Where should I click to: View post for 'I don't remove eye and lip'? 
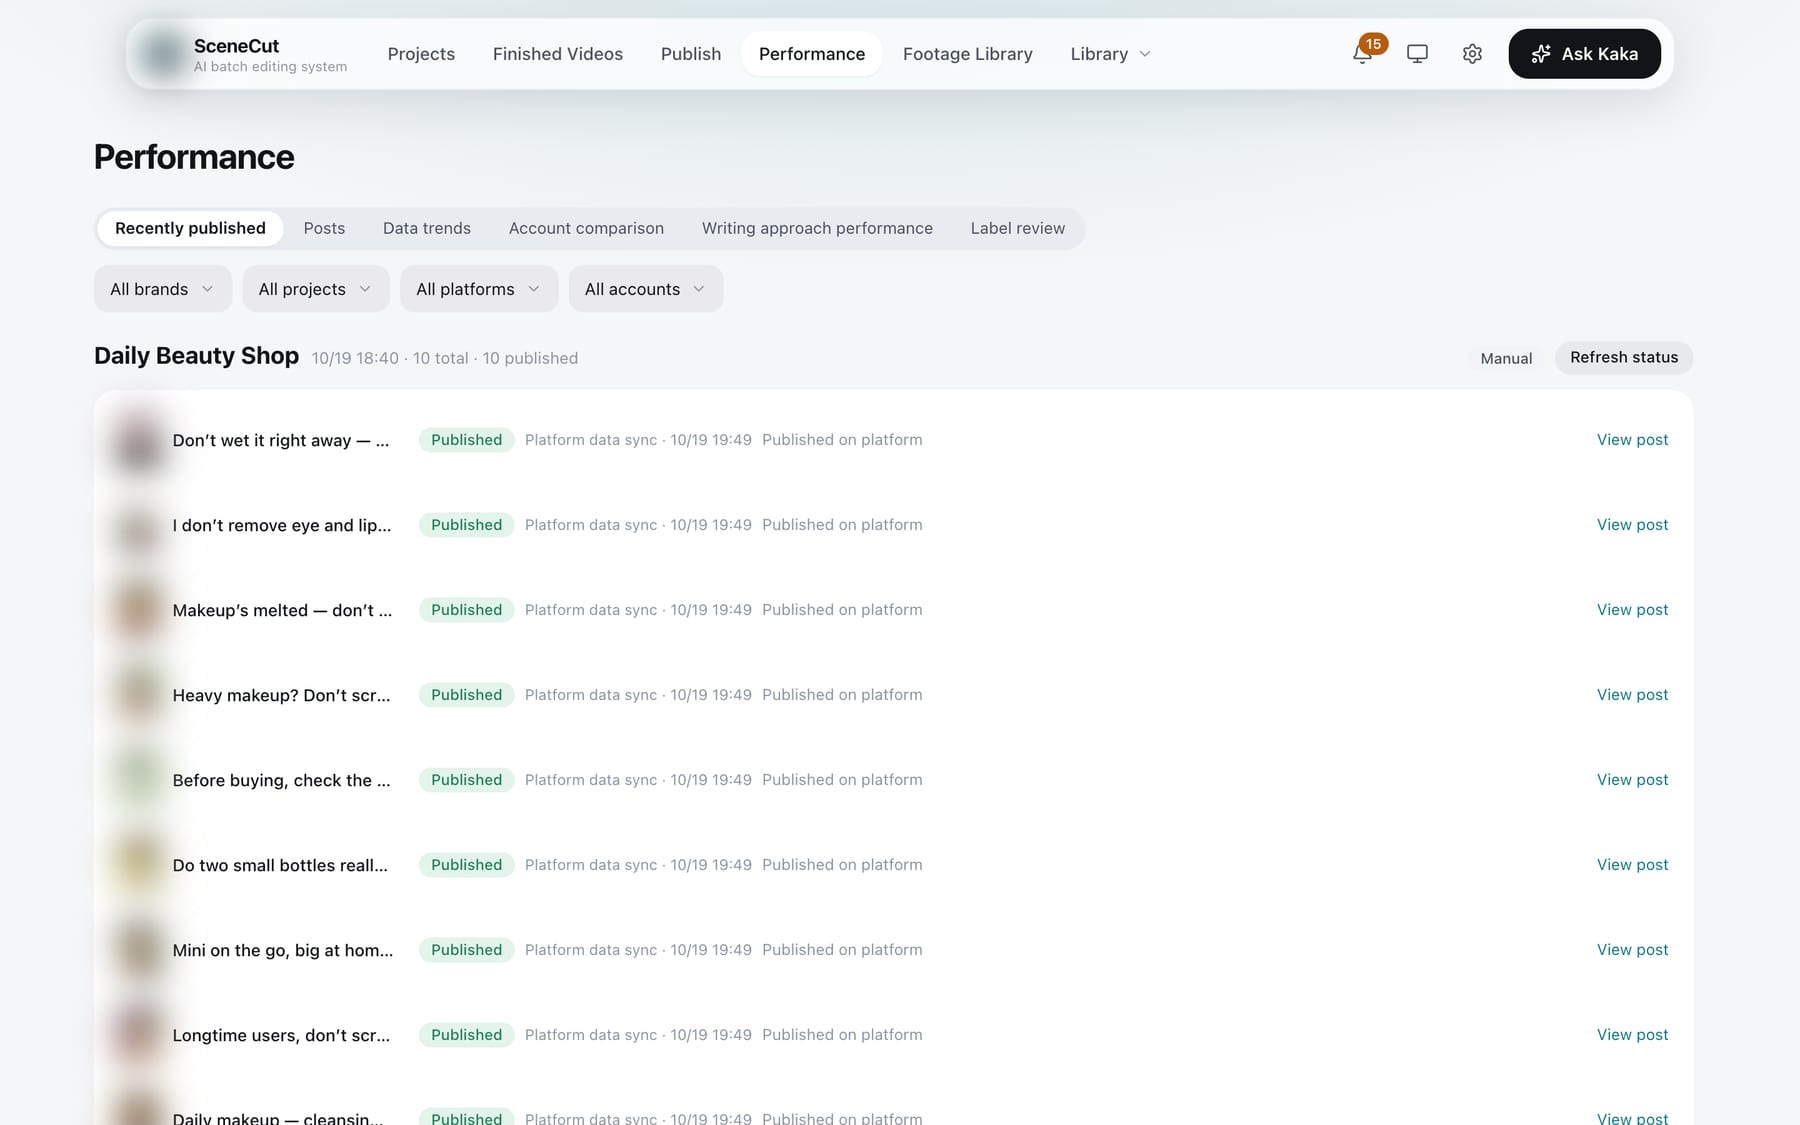1632,525
